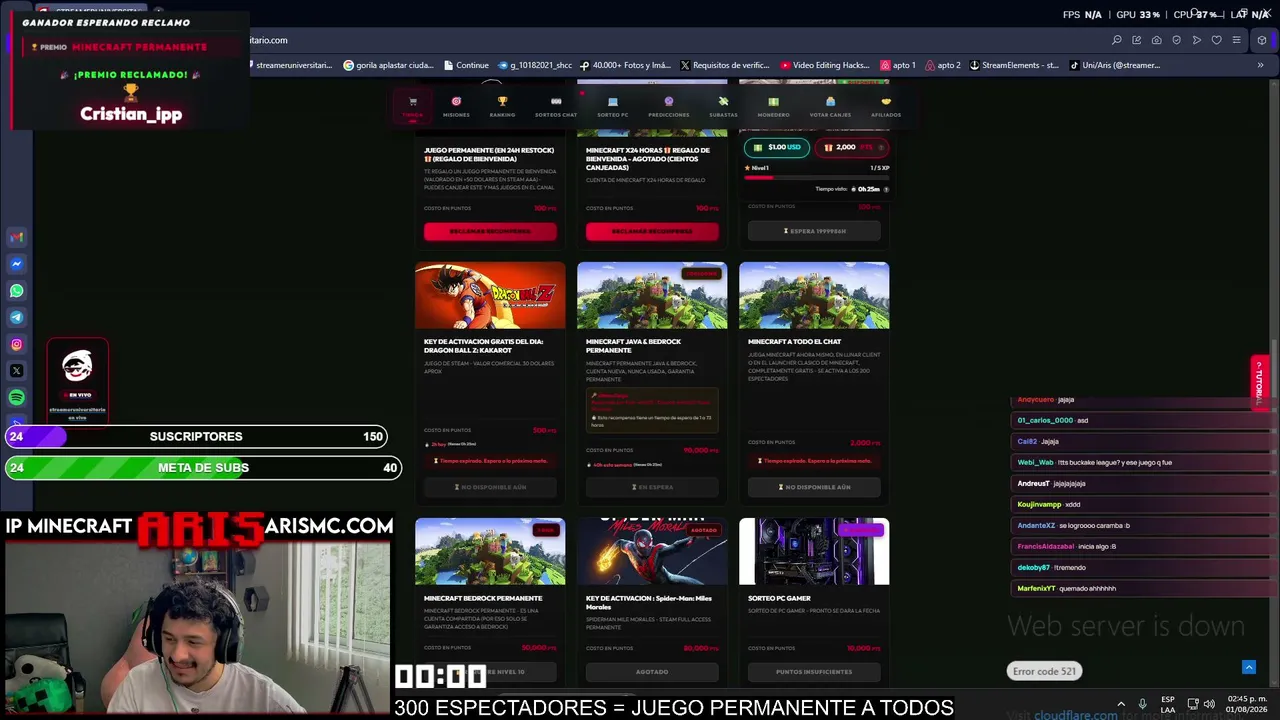
Task: Open Spider-Man Miles Morales image
Action: point(652,551)
